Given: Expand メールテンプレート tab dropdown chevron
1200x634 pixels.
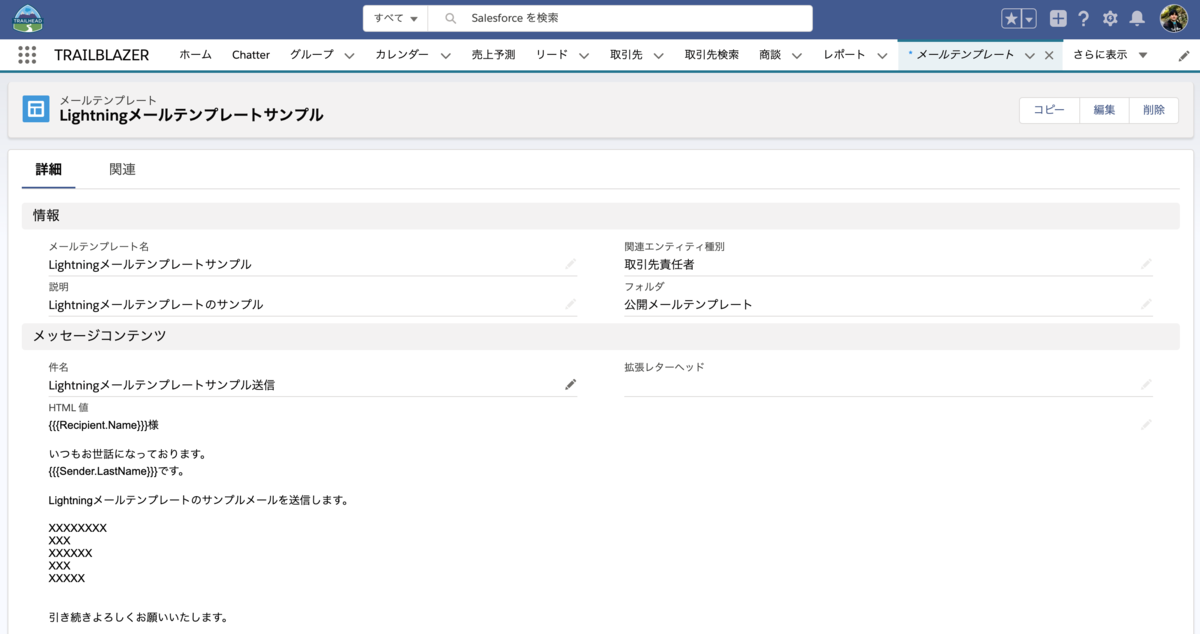Looking at the screenshot, I should tap(1029, 56).
